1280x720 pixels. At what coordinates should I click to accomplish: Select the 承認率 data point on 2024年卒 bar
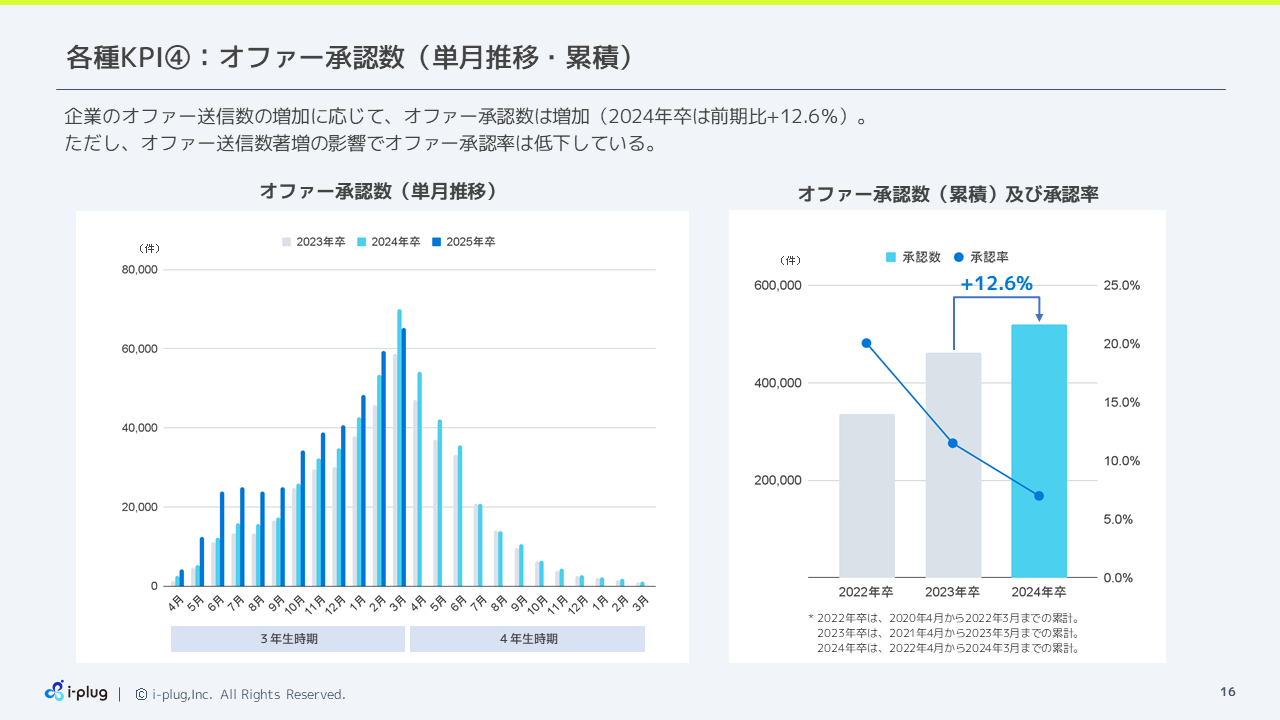coord(1039,496)
